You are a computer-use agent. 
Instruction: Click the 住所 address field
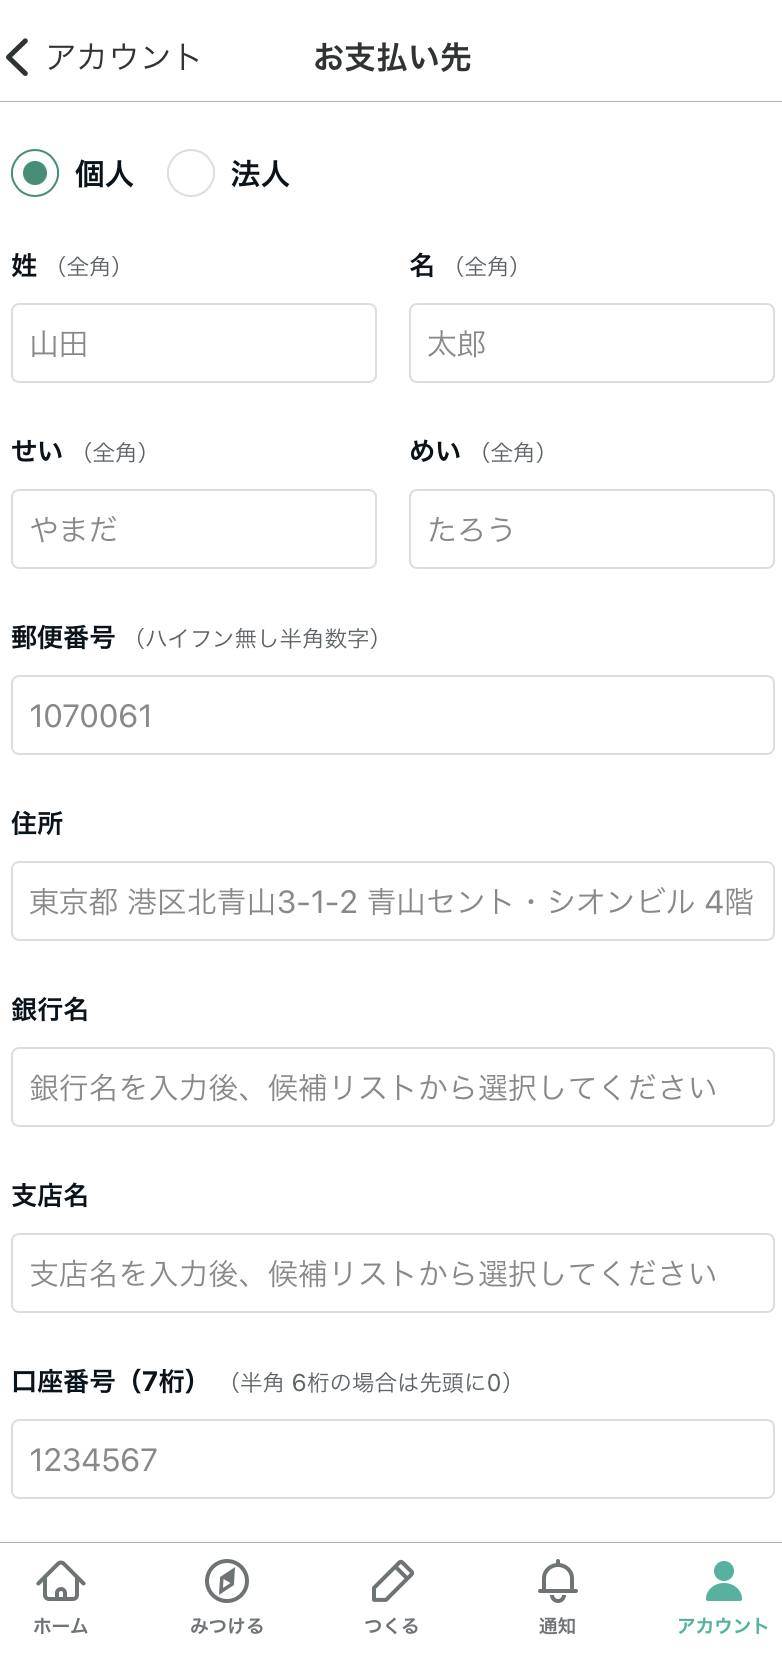[x=393, y=901]
